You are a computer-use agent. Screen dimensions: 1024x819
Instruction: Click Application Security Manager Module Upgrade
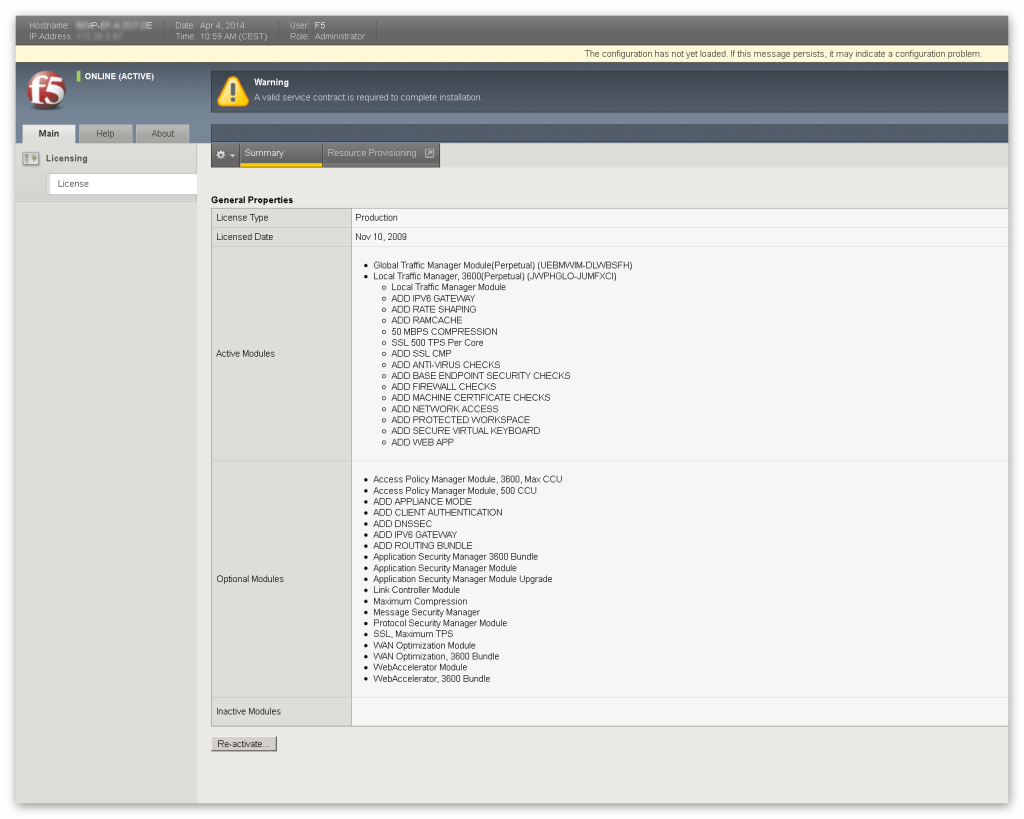462,579
